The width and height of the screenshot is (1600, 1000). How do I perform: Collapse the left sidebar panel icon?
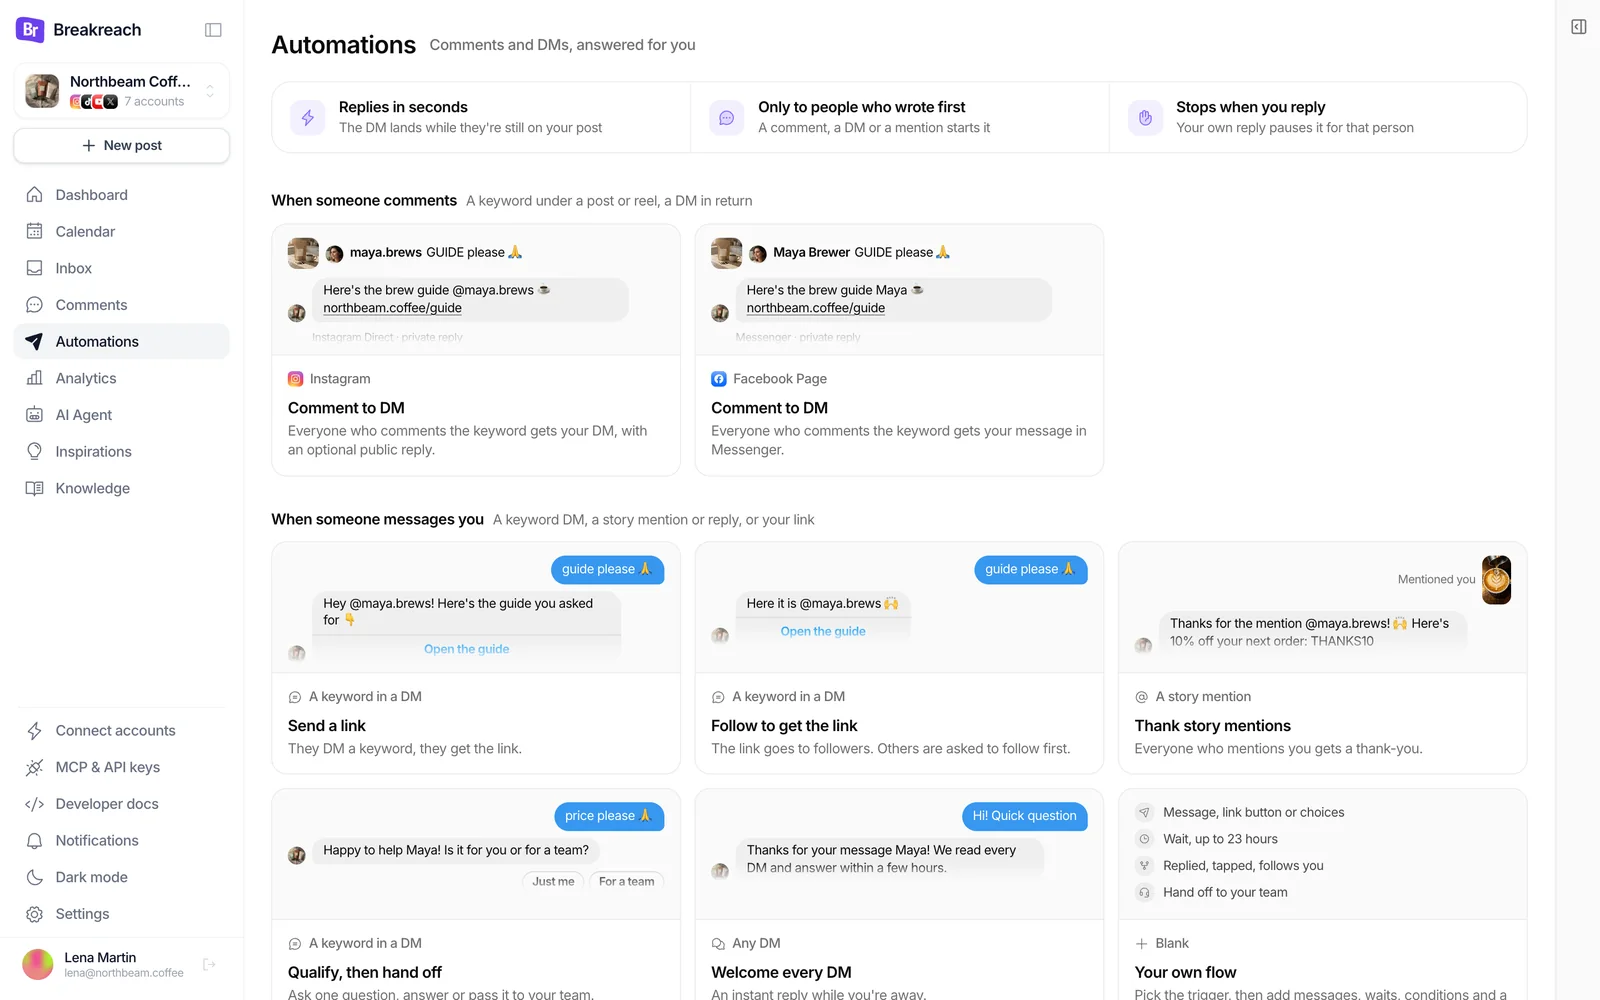pos(213,30)
